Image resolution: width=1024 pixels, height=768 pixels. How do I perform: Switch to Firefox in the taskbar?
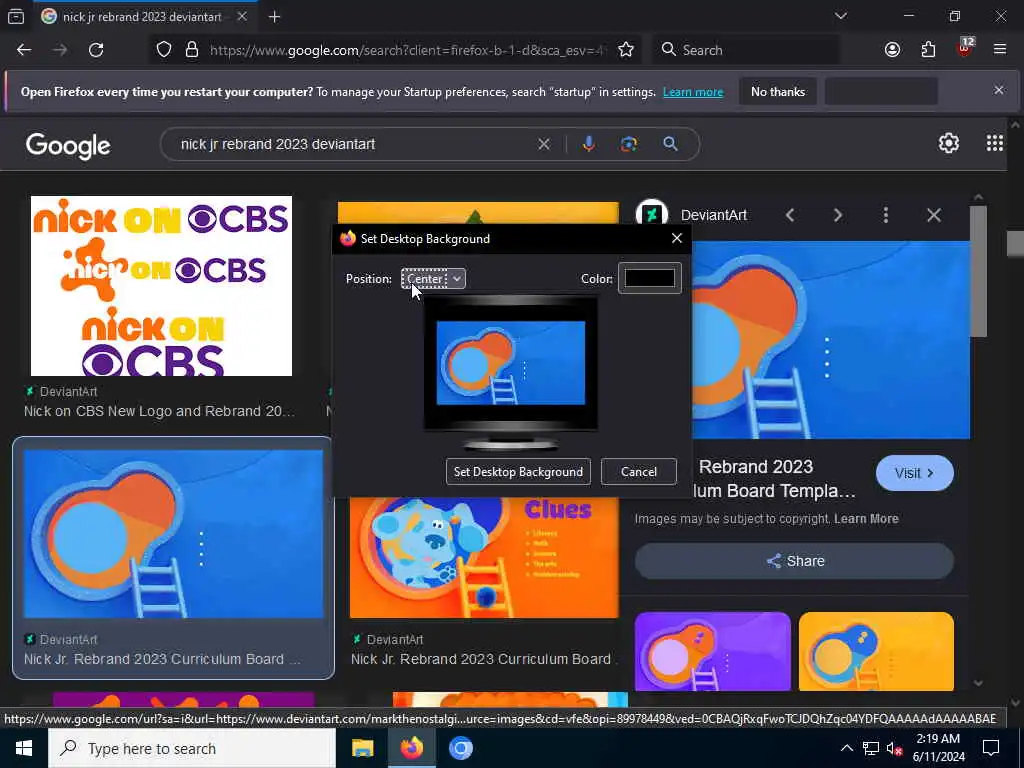pyautogui.click(x=411, y=748)
